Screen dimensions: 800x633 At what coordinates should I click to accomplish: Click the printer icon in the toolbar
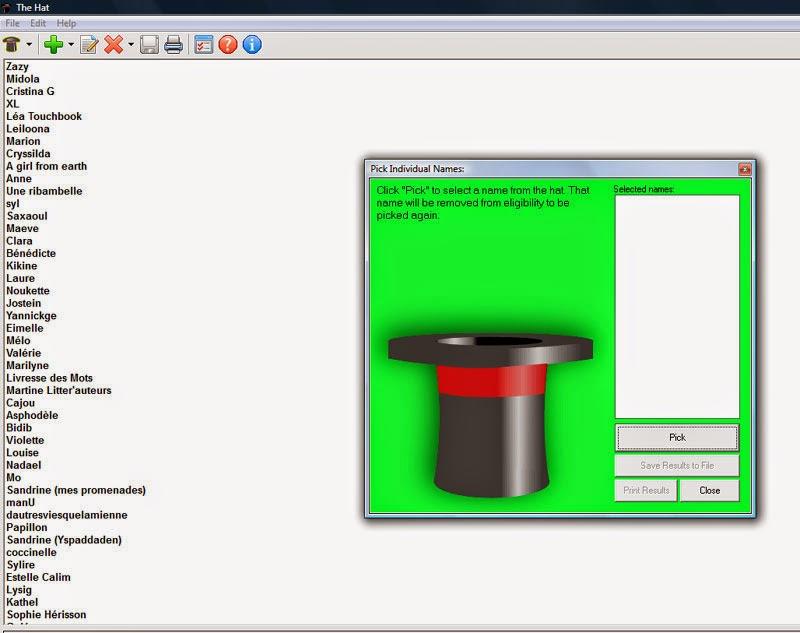coord(173,44)
